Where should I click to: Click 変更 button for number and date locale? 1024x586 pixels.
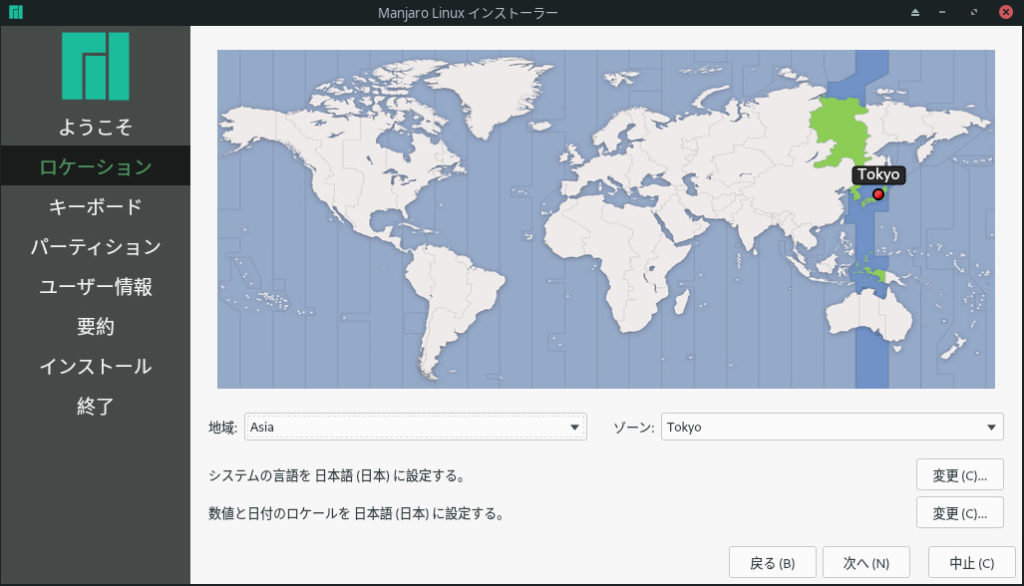959,513
